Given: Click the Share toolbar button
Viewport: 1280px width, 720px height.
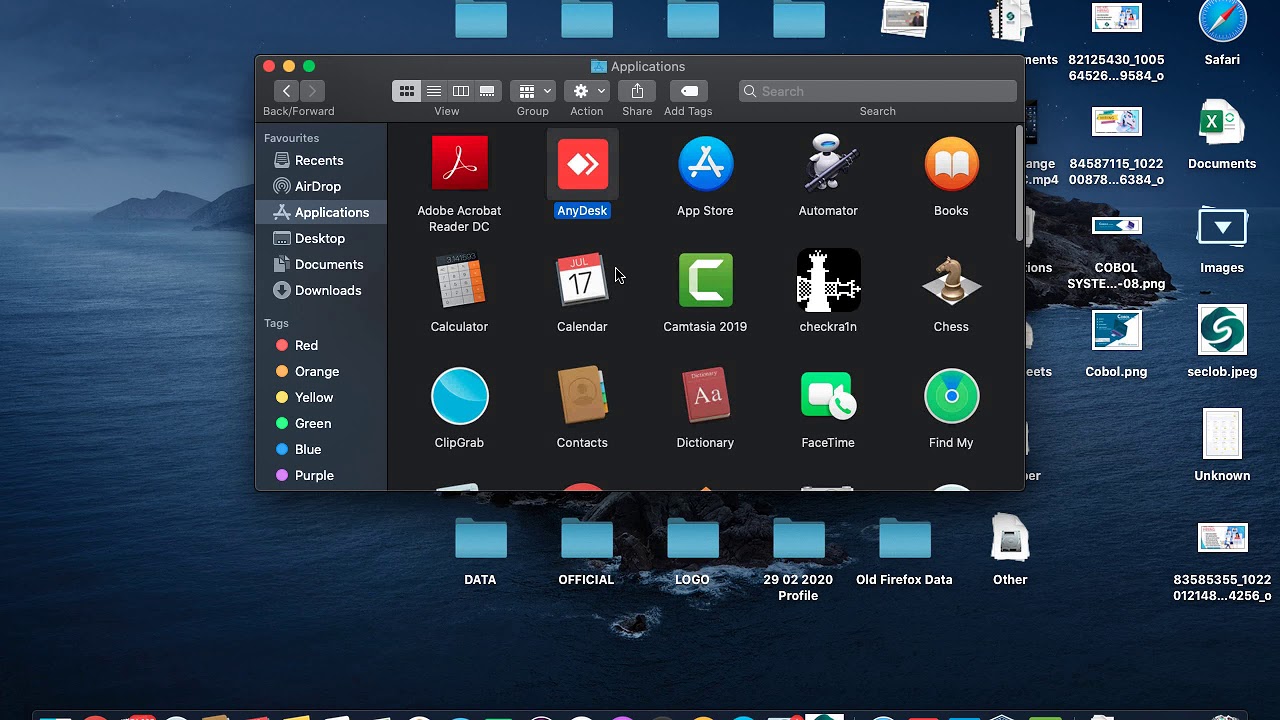Looking at the screenshot, I should click(x=637, y=91).
